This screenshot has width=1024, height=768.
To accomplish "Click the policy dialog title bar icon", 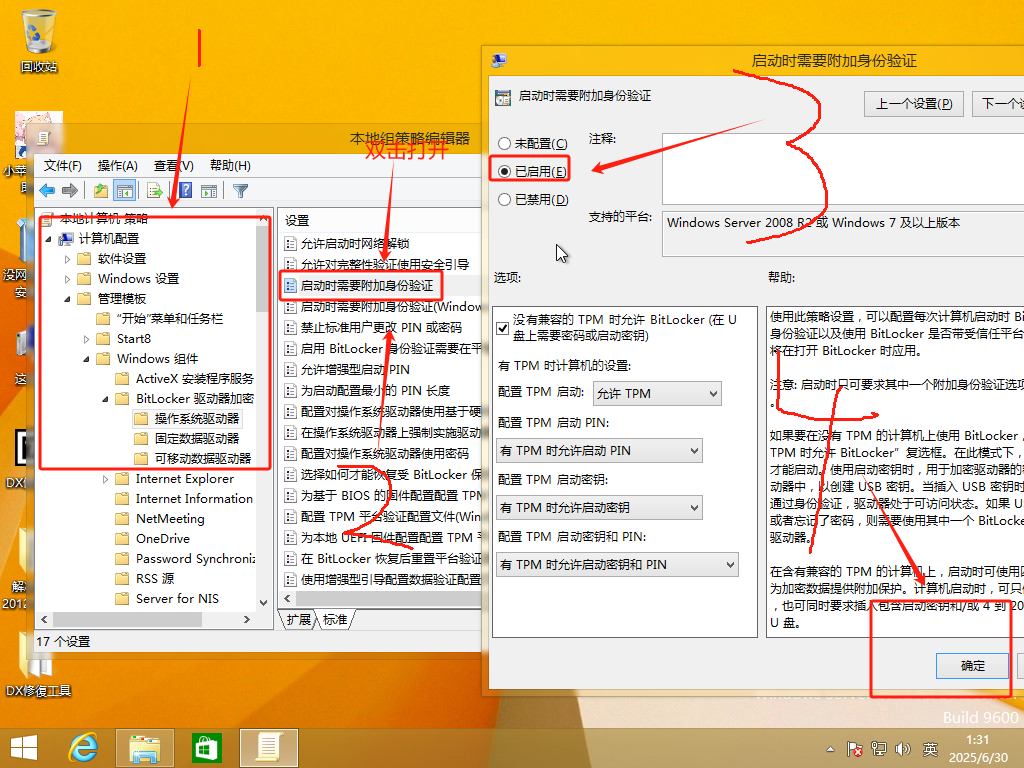I will (x=499, y=61).
